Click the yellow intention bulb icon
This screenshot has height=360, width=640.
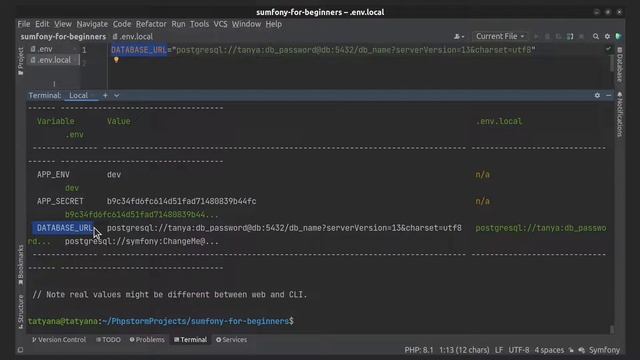116,60
